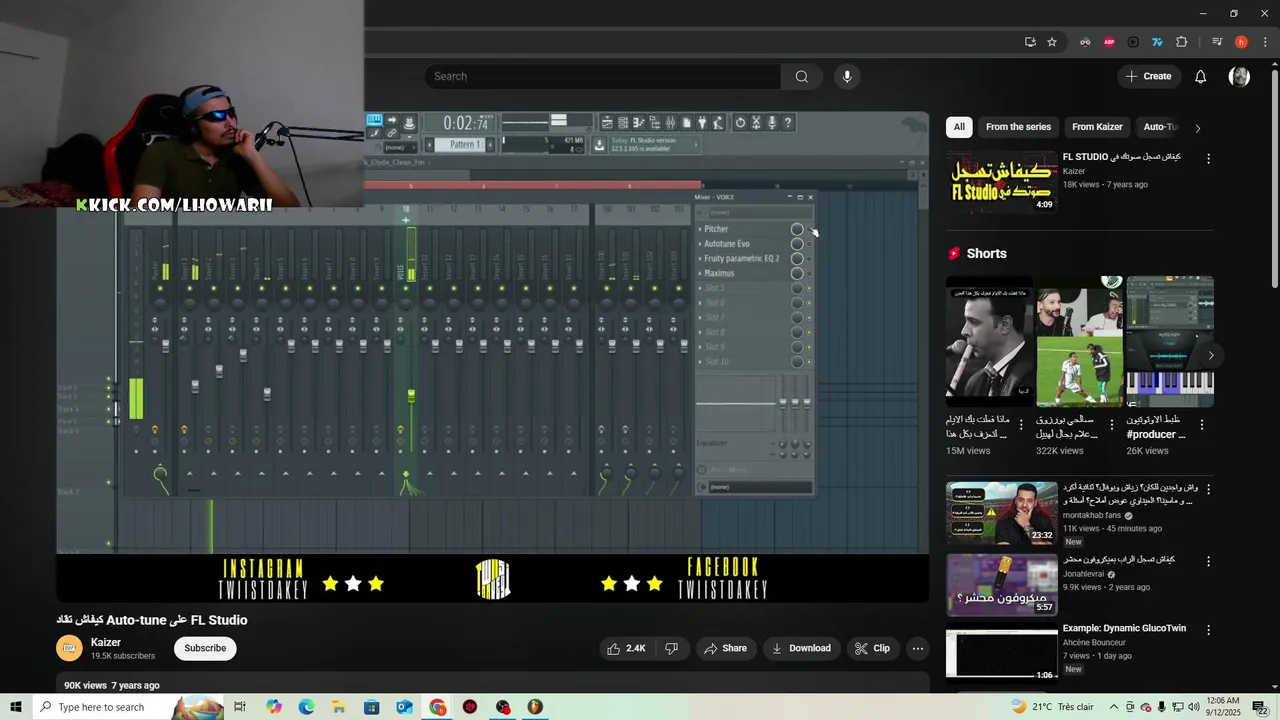Open the FL STUDIO 4:09 video thumbnail

[1001, 181]
